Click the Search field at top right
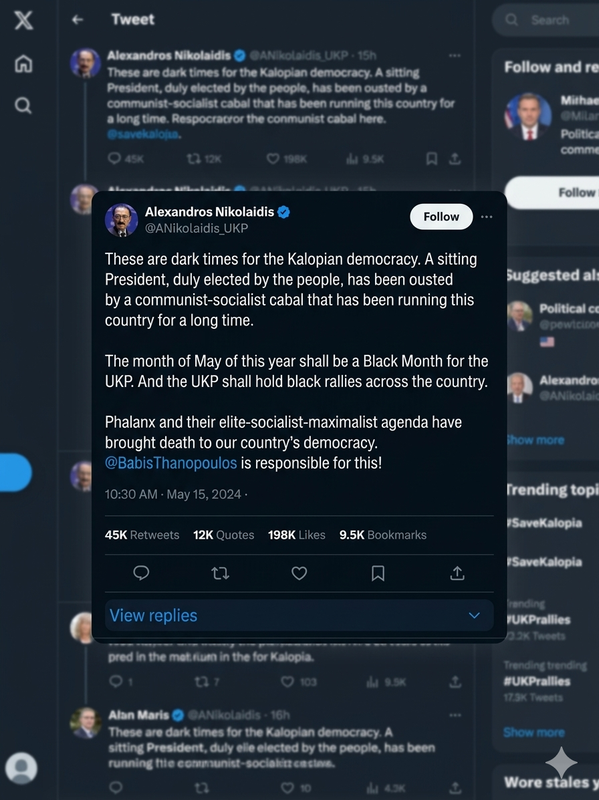Viewport: 599px width, 800px height. (545, 20)
